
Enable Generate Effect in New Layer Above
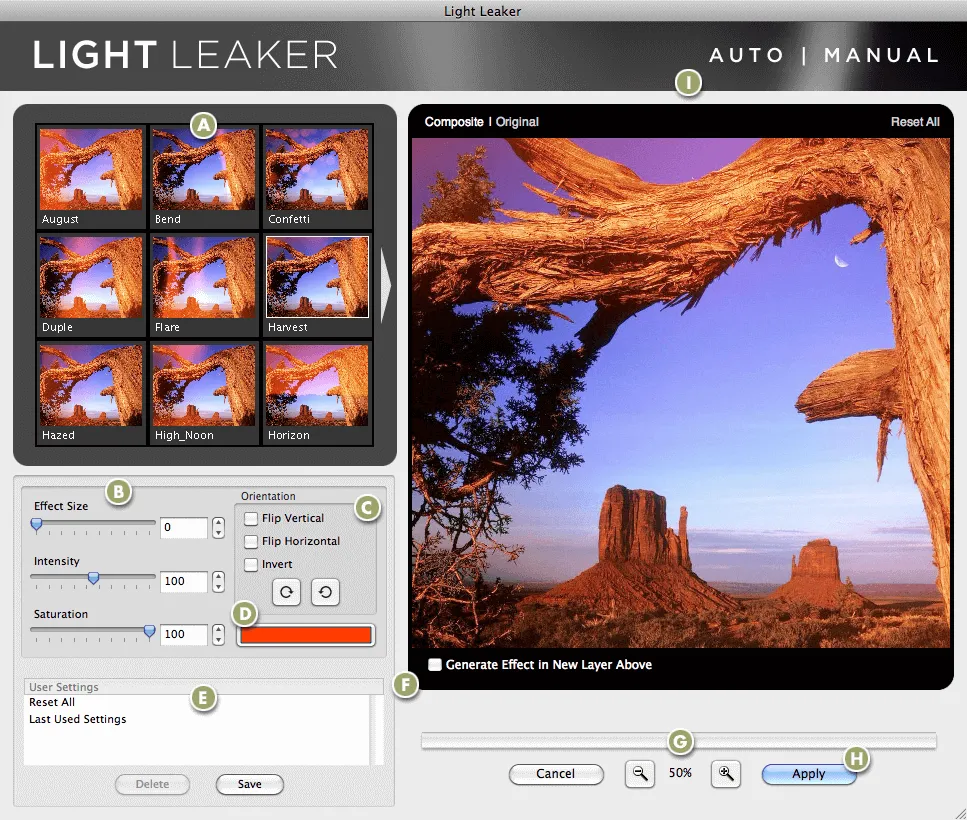click(436, 664)
